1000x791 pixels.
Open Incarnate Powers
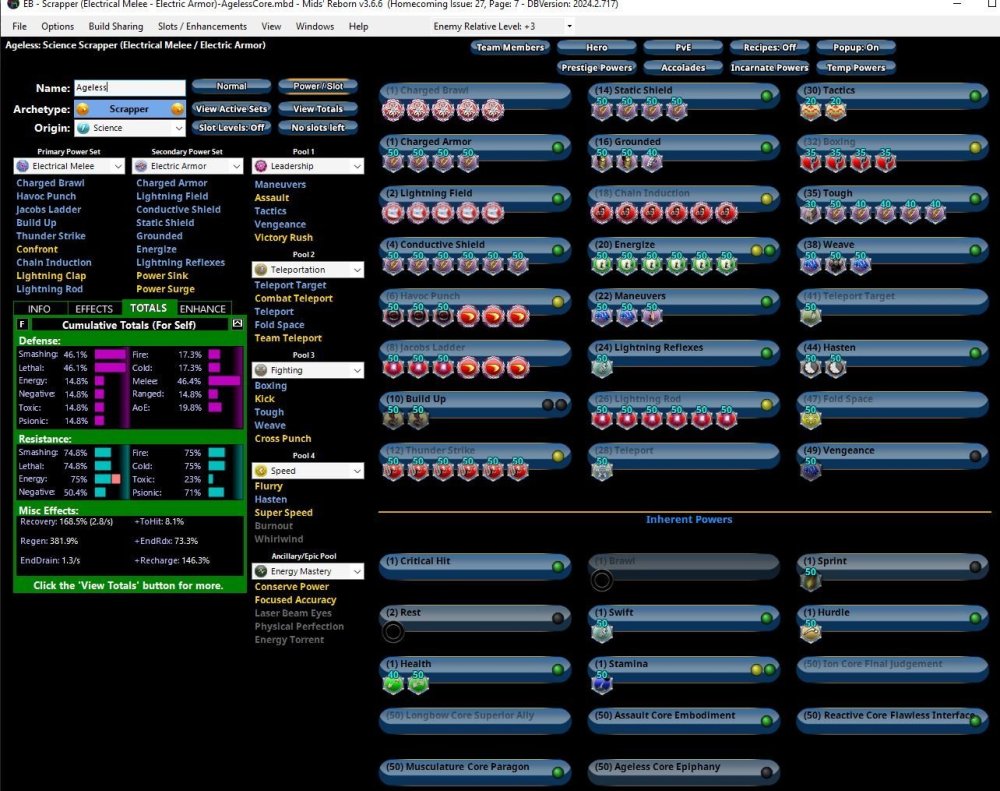point(769,68)
